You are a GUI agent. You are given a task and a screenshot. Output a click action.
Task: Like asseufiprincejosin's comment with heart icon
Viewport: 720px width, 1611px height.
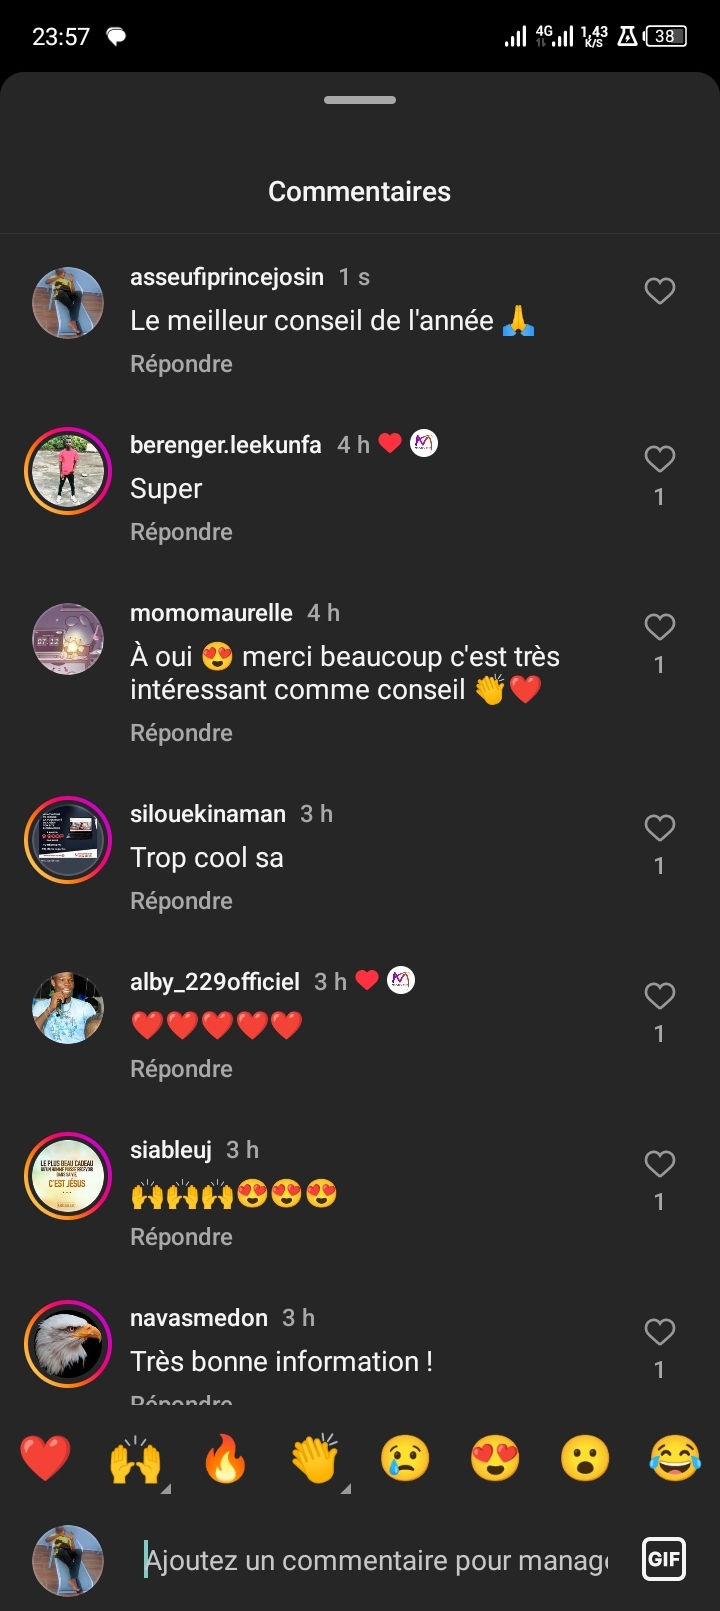pos(659,291)
